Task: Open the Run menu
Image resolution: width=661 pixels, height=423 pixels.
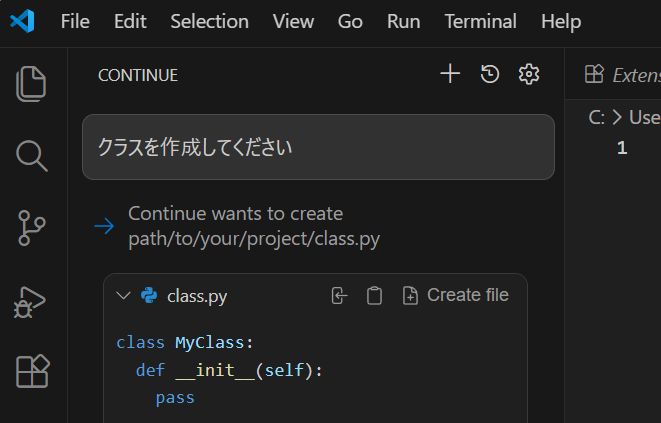Action: pos(403,21)
